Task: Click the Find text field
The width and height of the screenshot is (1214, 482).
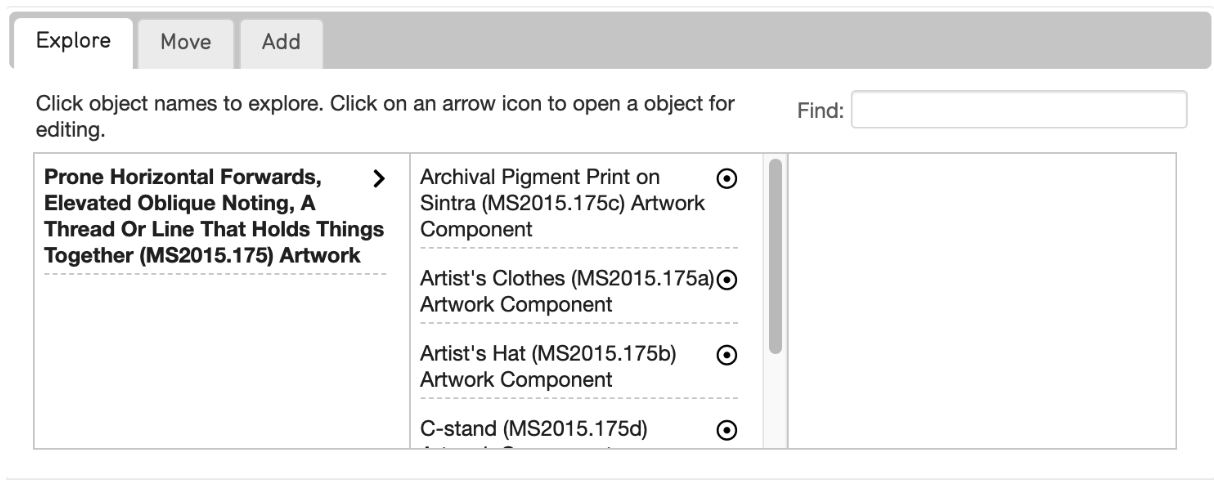Action: [1018, 110]
